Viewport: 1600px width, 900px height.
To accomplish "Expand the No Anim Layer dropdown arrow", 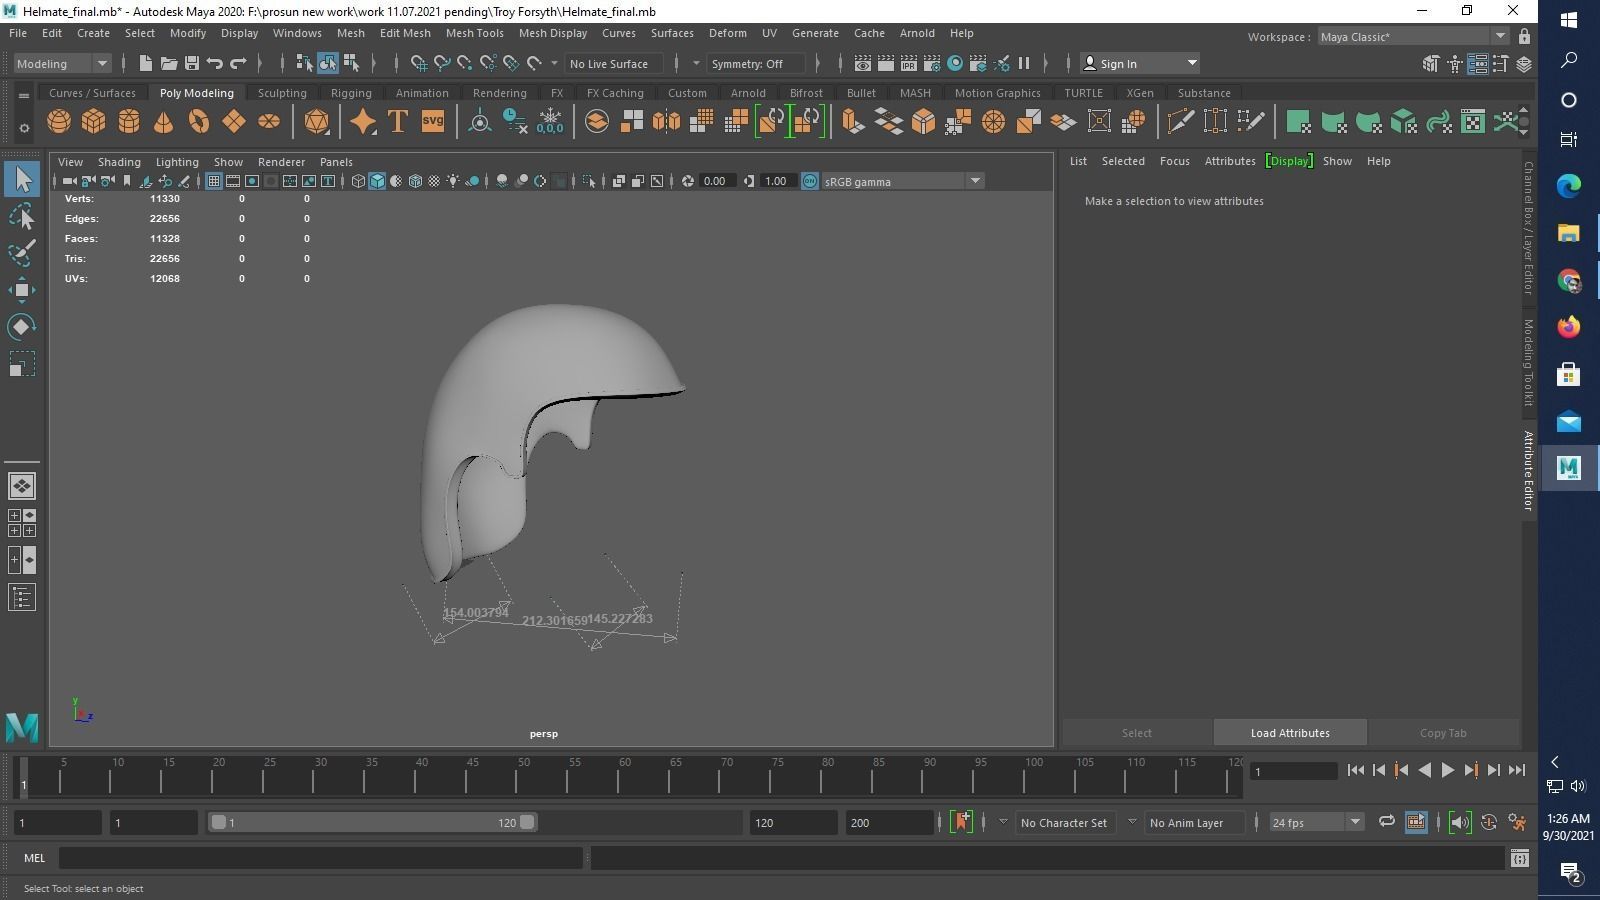I will (1132, 822).
